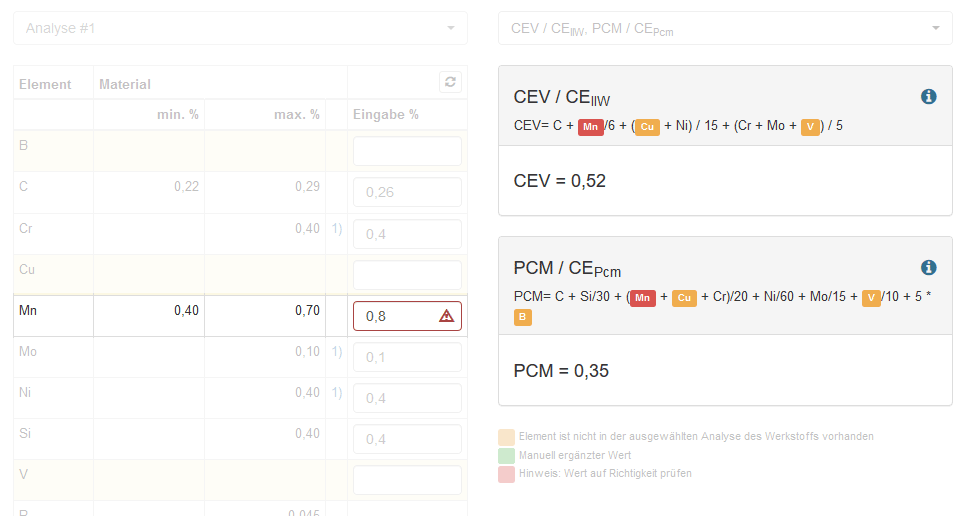Click orange V badge in CEV formula
This screenshot has height=516, width=963.
[811, 127]
